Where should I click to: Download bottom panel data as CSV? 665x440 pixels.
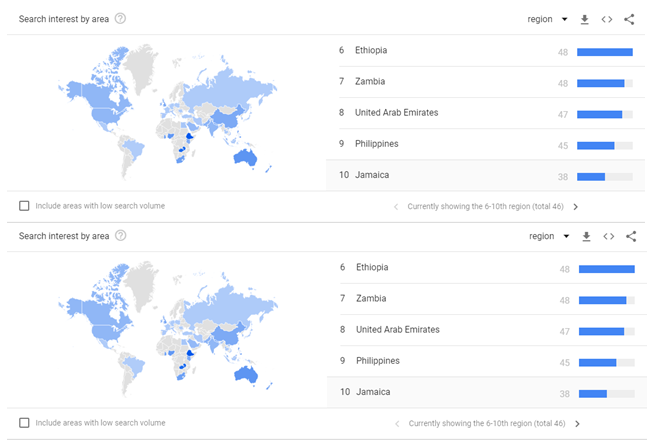pyautogui.click(x=586, y=236)
